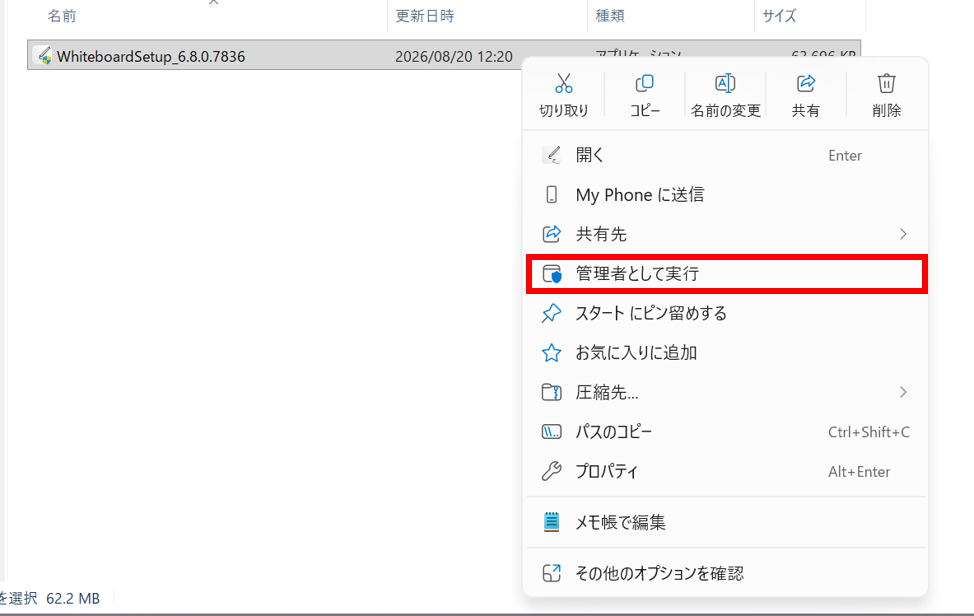Click the Delete (削除) trash icon

886,83
